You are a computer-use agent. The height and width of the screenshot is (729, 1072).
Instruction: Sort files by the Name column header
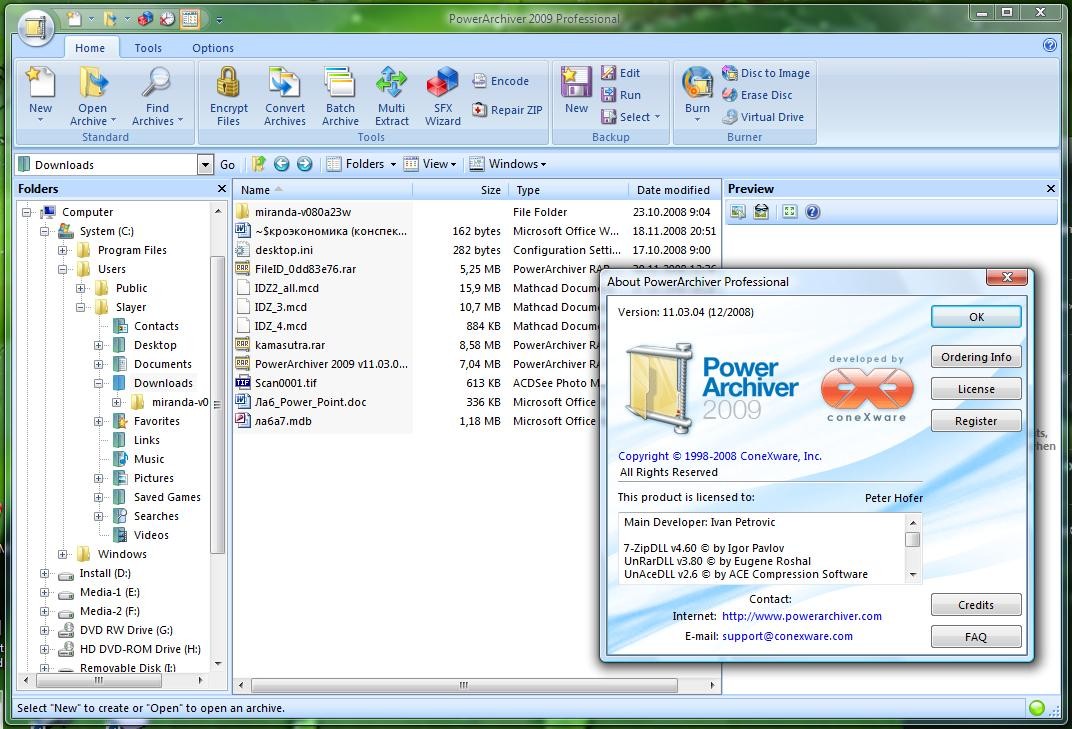323,190
